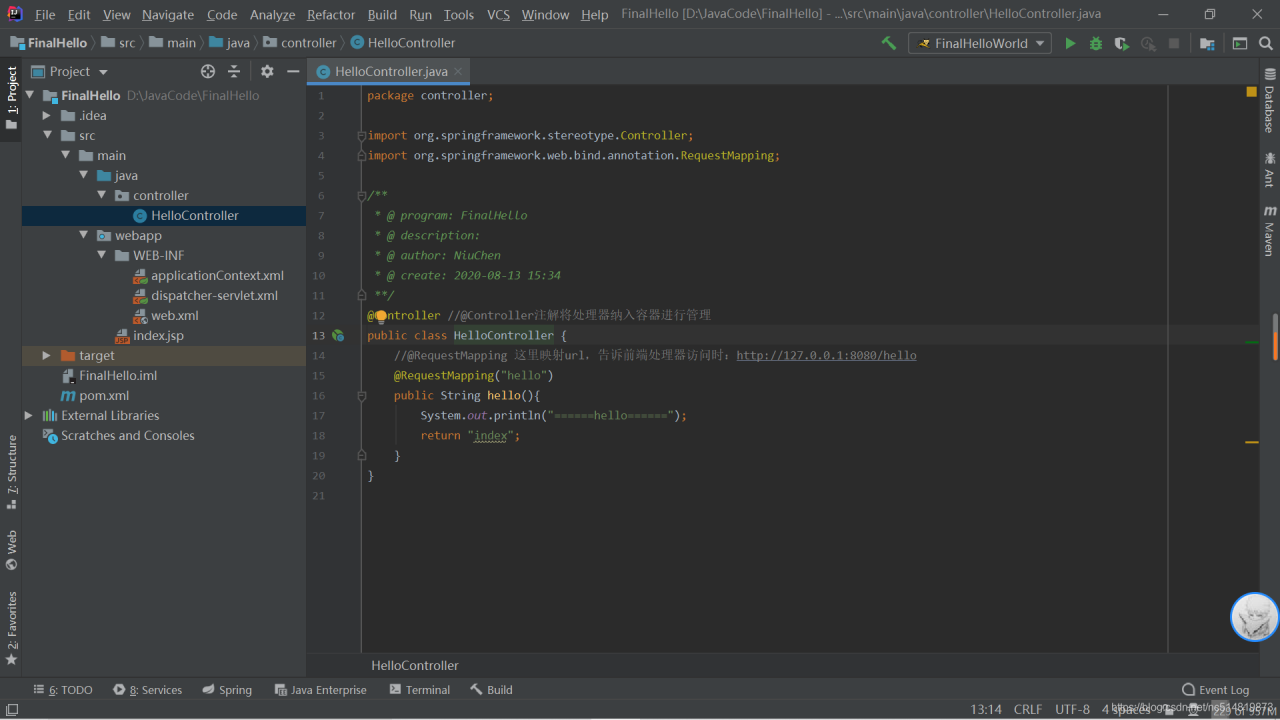Click the controller breadcrumb in navigation bar
Viewport: 1280px width, 720px height.
(300, 43)
